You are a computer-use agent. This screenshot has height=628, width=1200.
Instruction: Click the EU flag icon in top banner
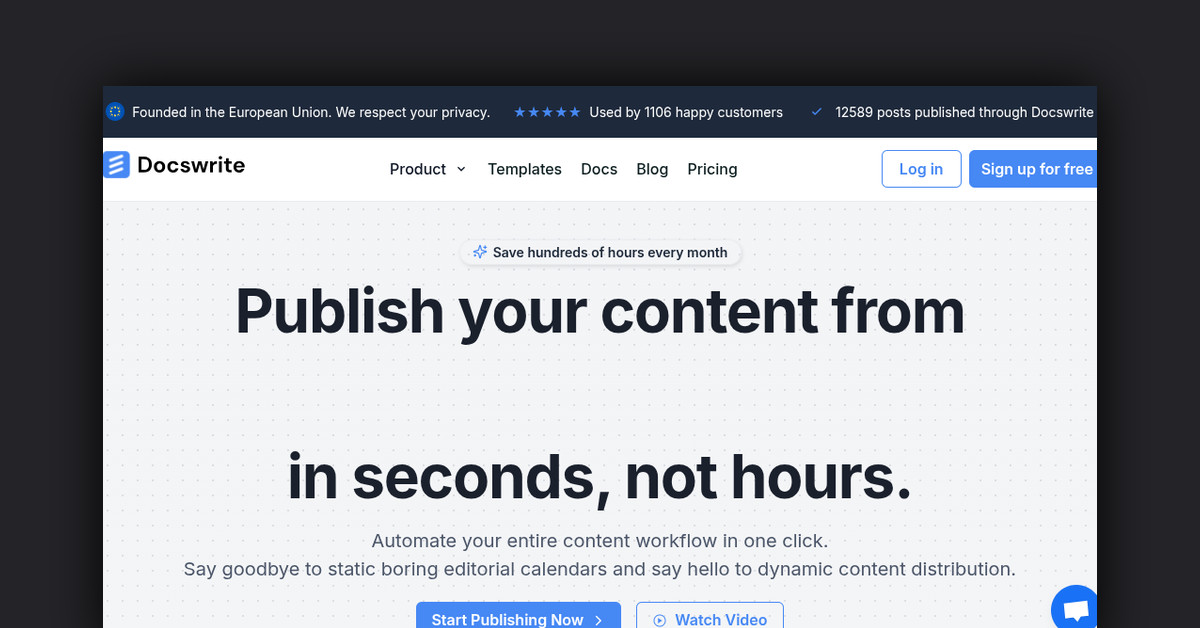(x=115, y=112)
